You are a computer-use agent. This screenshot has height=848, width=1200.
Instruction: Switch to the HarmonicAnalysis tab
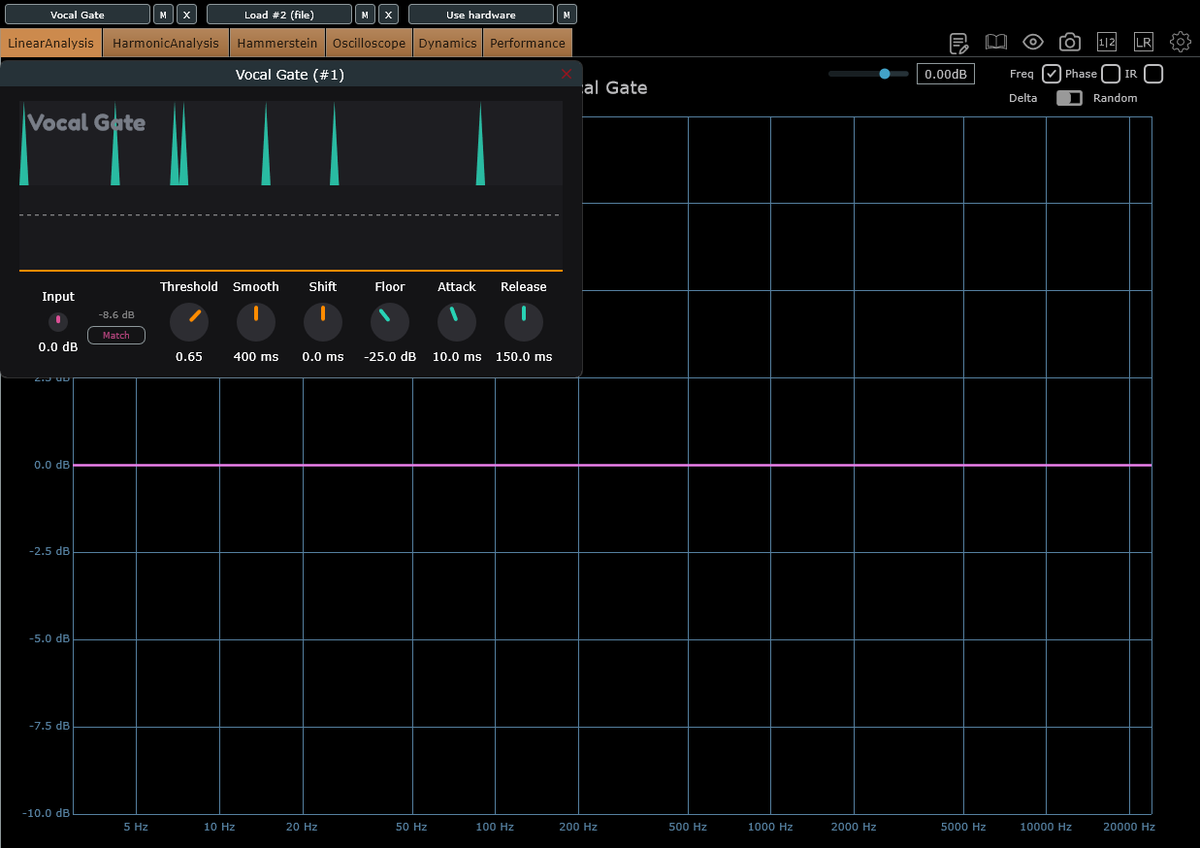tap(166, 43)
